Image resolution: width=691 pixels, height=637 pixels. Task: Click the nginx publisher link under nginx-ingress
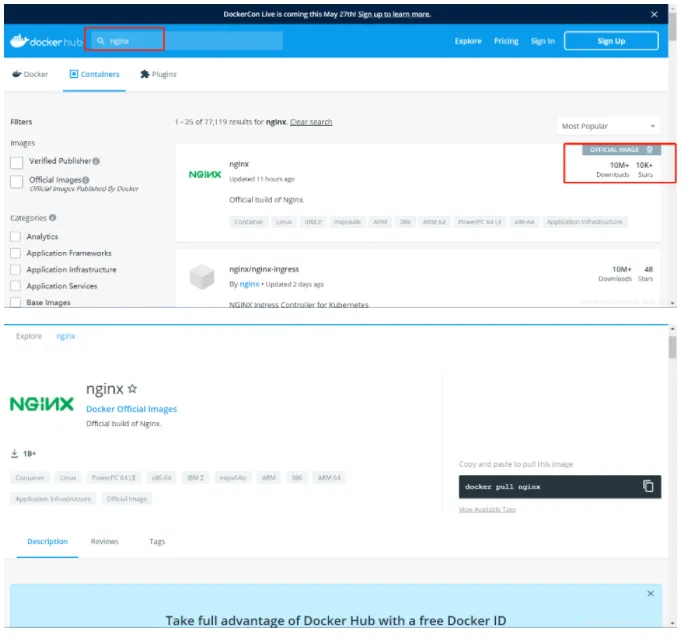[x=249, y=284]
